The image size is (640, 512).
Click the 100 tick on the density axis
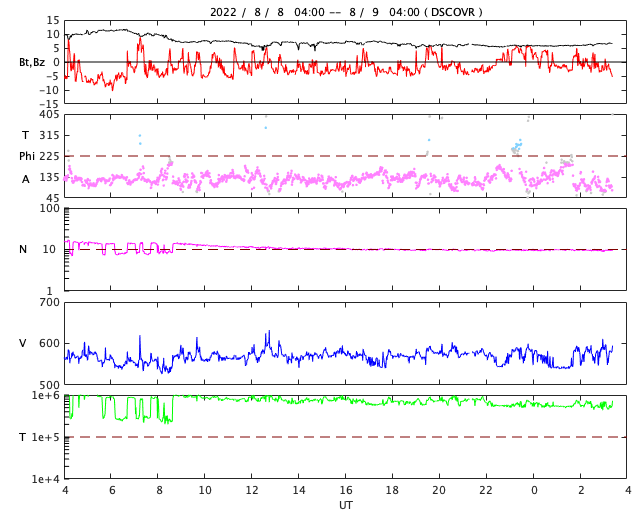49,208
